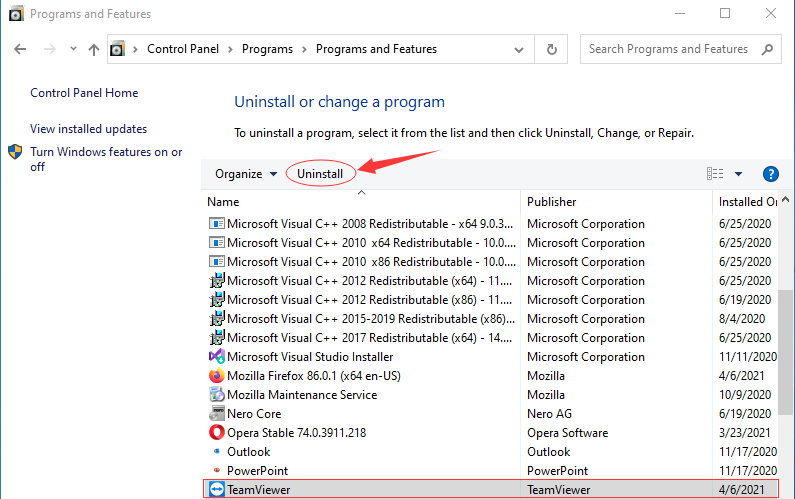Select Opera Stable 74.0.3911.218 entry
This screenshot has width=795, height=499.
(x=297, y=433)
